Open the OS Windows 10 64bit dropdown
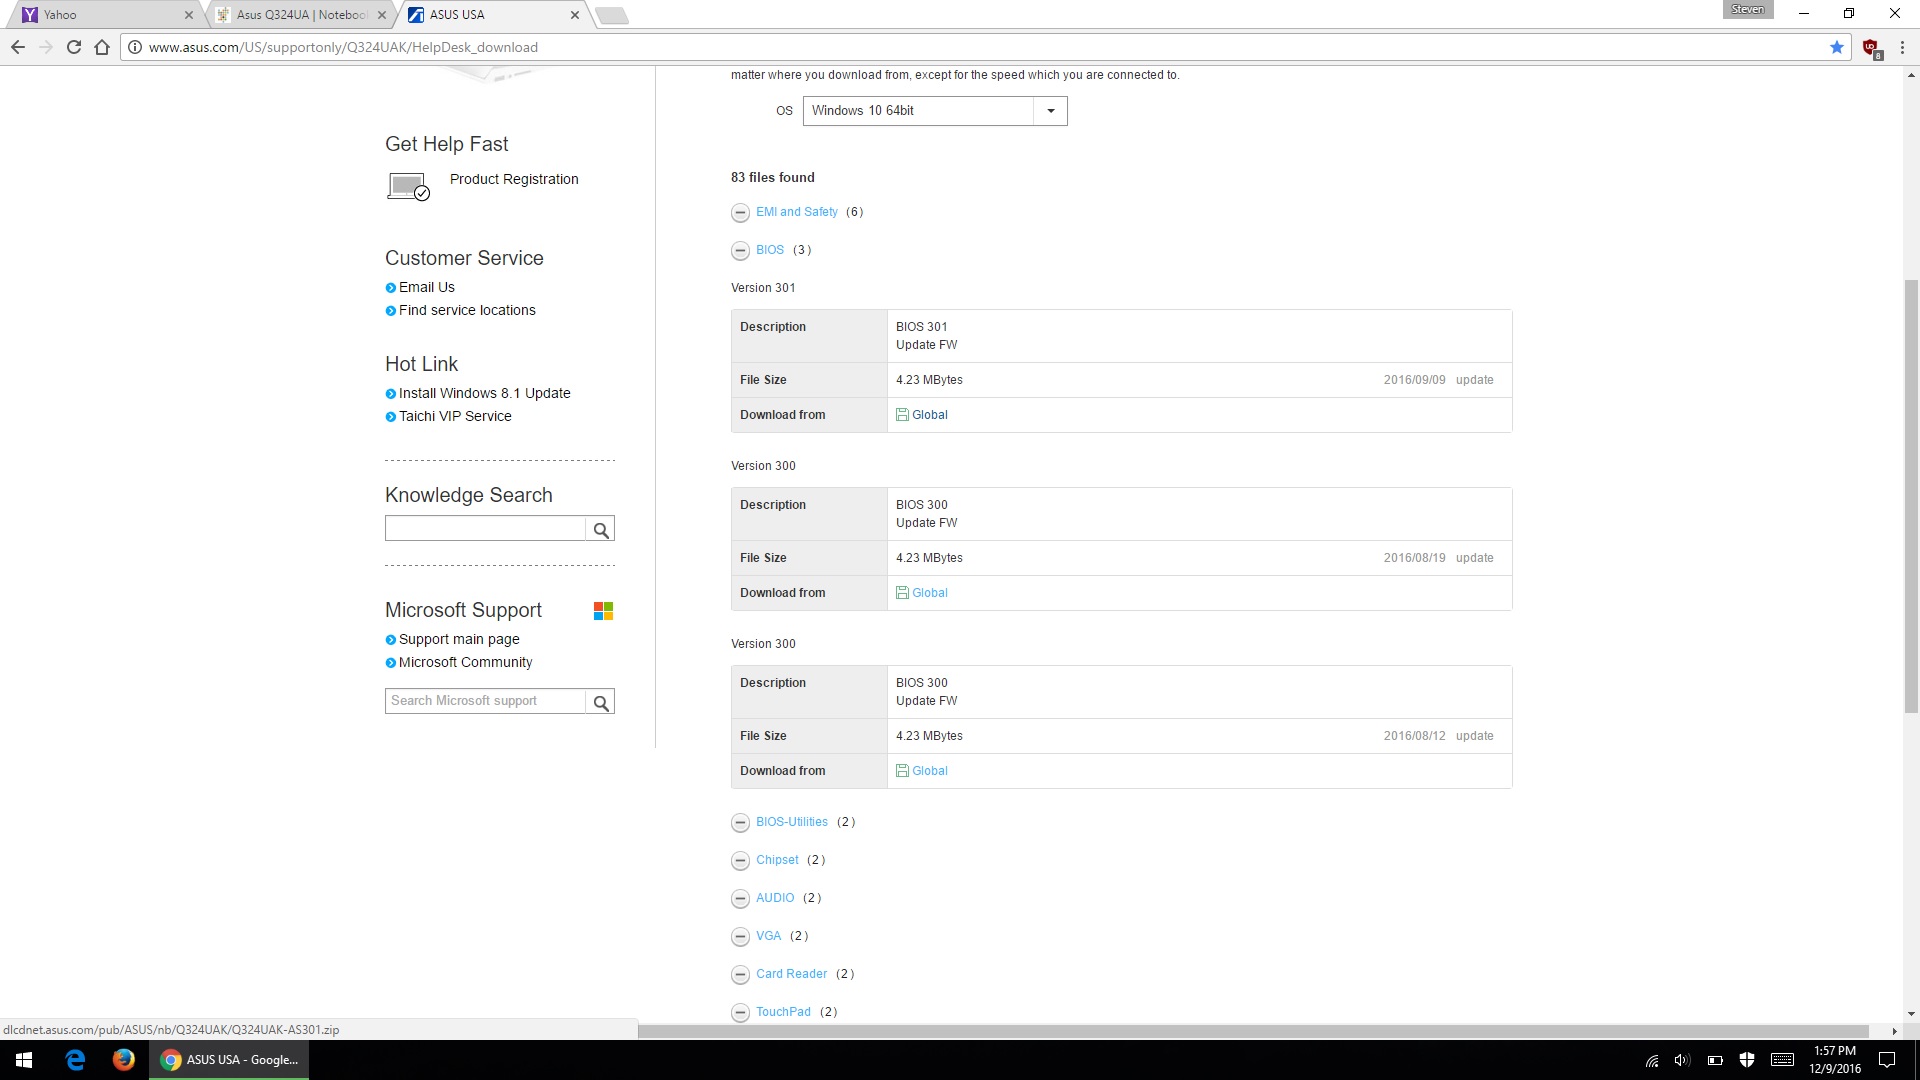 [935, 111]
